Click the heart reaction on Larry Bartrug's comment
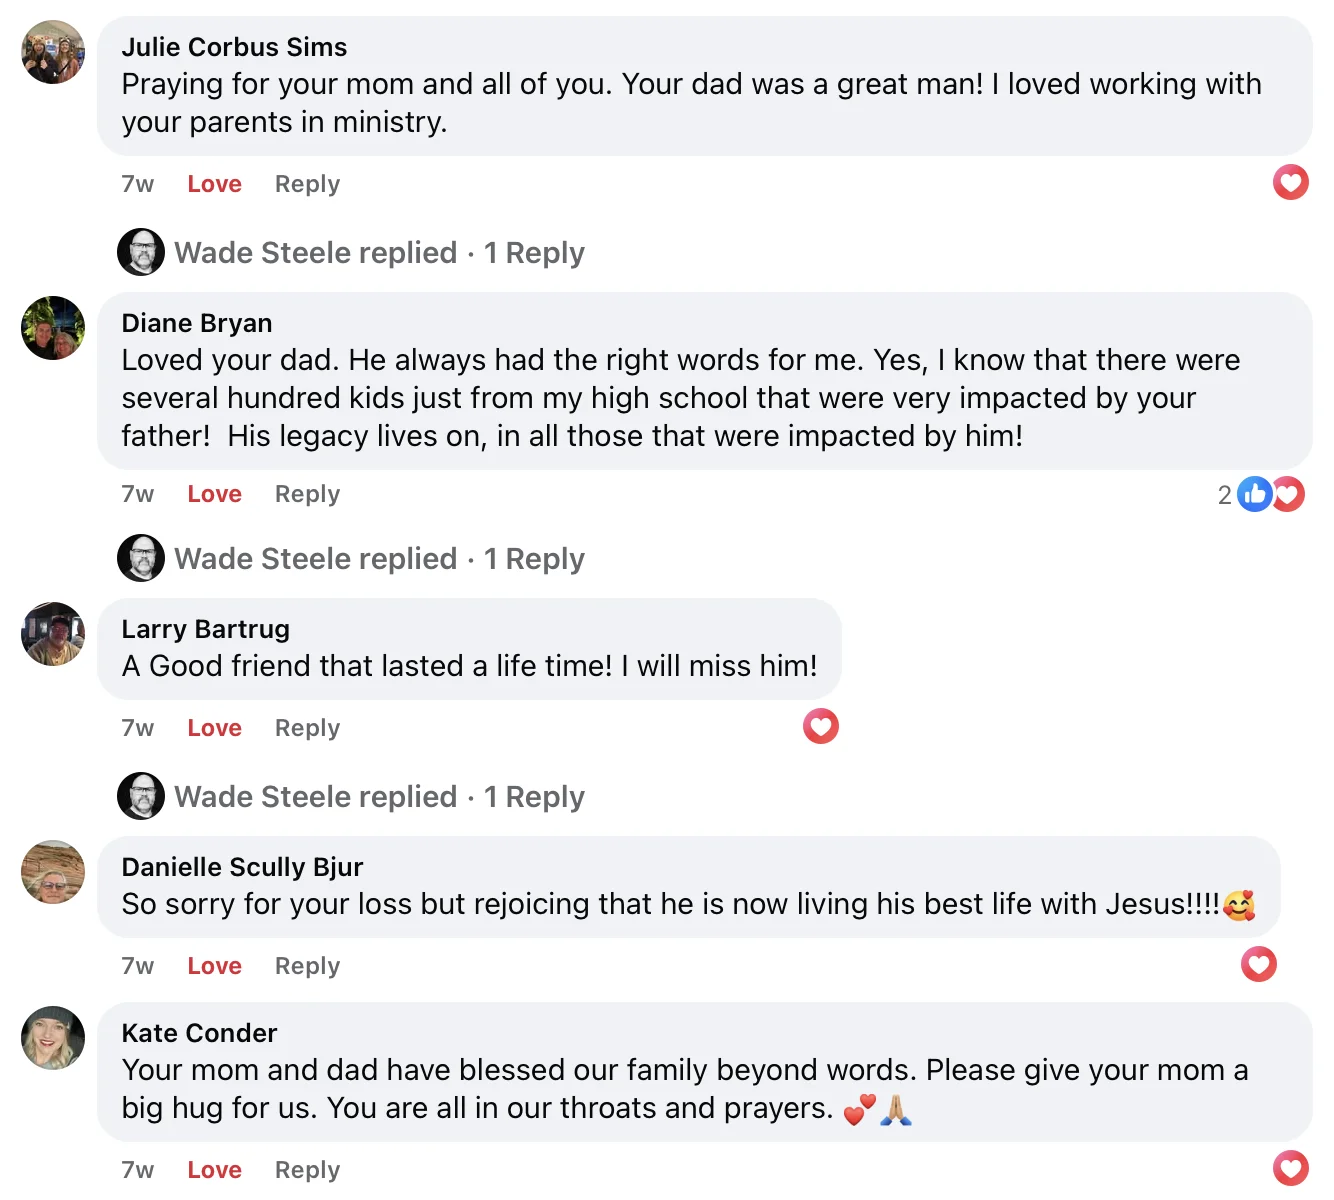The width and height of the screenshot is (1334, 1200). pyautogui.click(x=820, y=726)
